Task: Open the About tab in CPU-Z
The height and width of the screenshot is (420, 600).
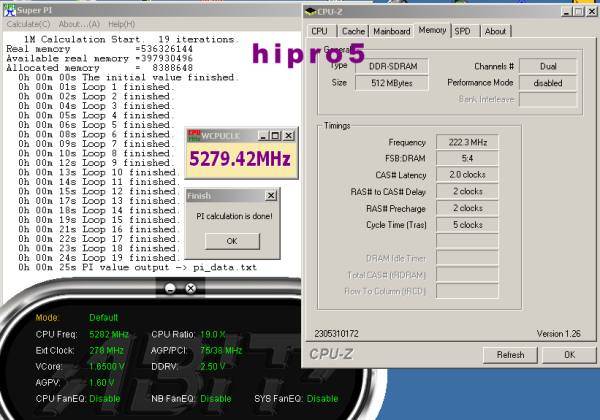Action: pyautogui.click(x=495, y=31)
